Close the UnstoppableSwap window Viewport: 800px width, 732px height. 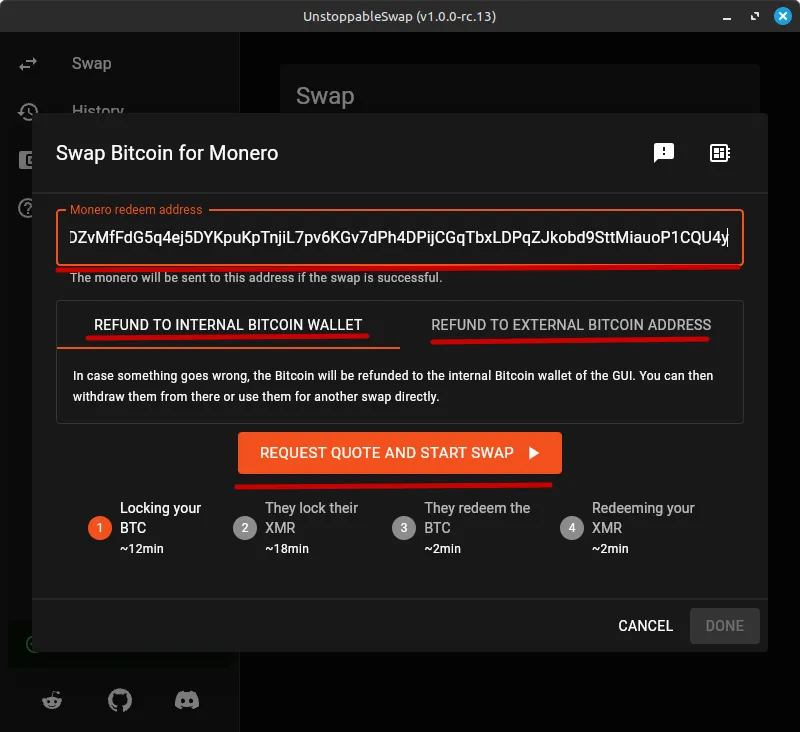click(783, 16)
